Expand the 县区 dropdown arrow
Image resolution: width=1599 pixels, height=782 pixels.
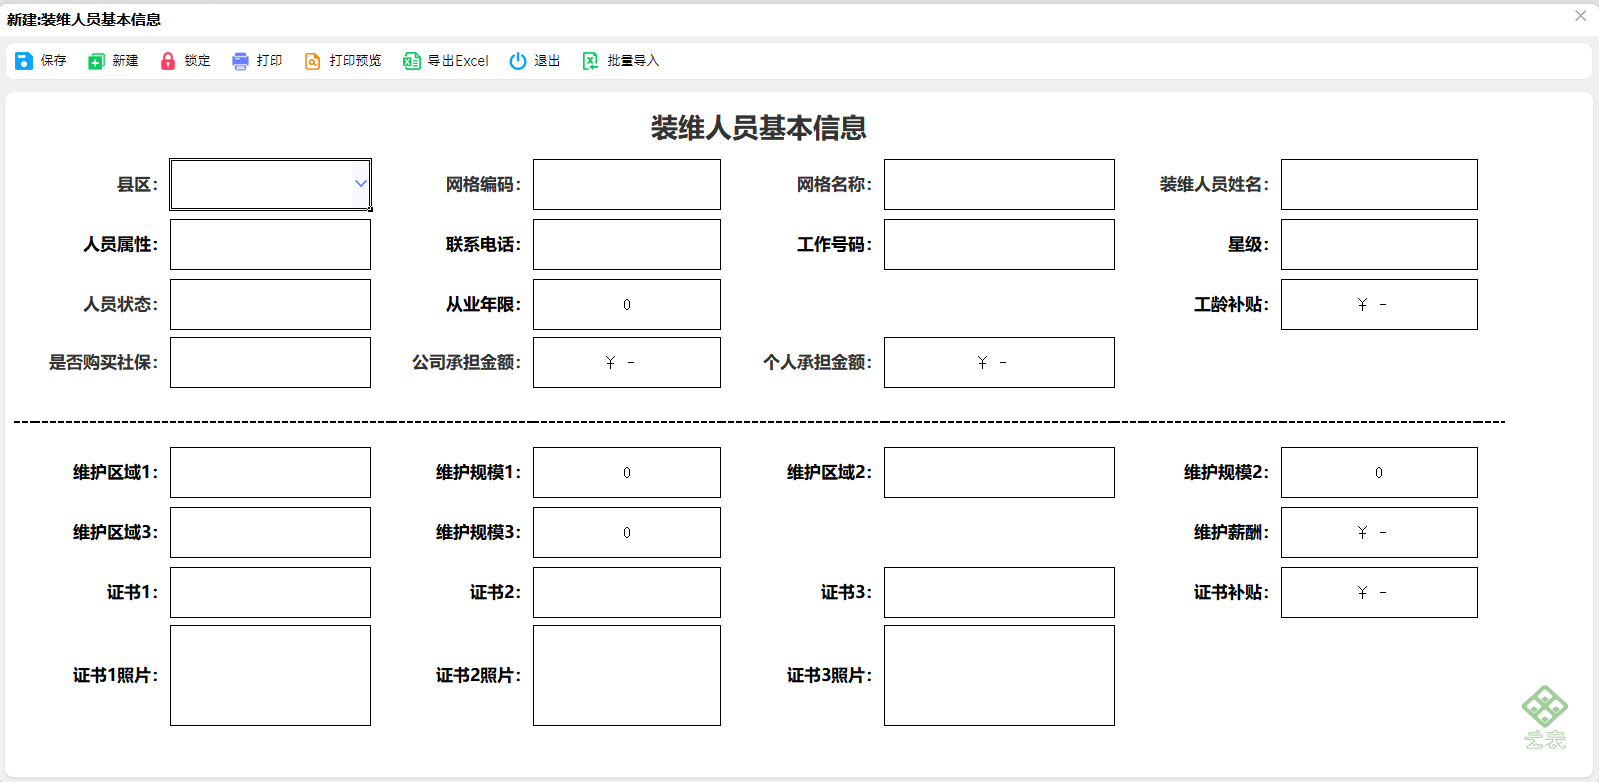coord(360,184)
